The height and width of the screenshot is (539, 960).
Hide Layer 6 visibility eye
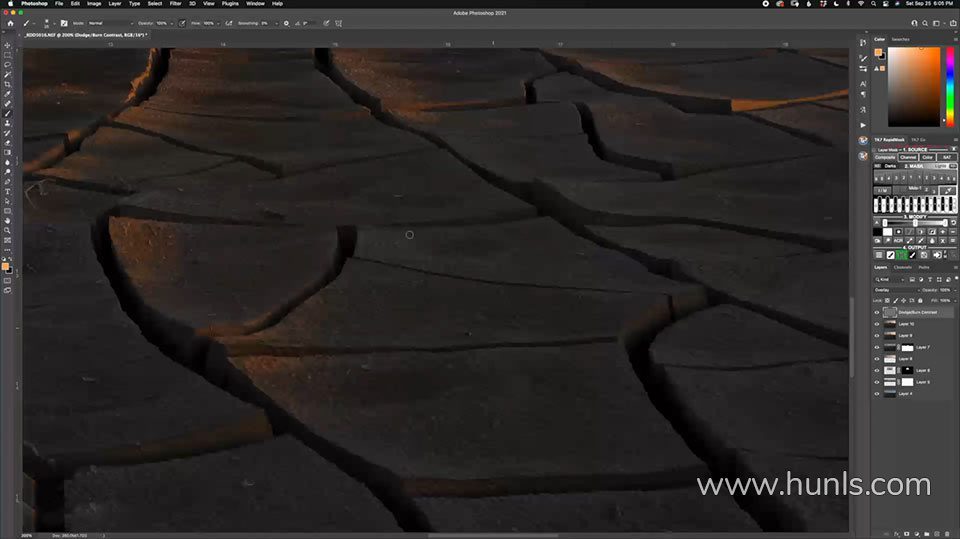coord(877,371)
